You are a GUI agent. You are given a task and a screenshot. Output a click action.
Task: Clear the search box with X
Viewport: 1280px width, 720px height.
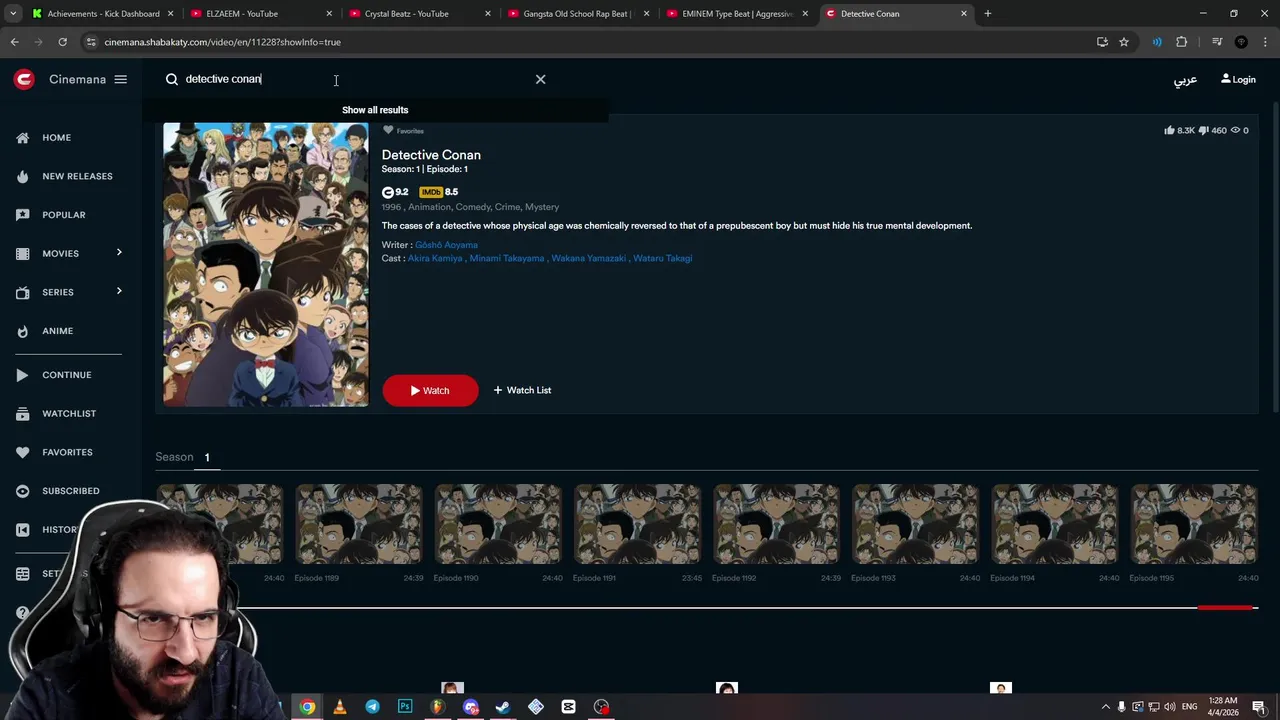(540, 79)
